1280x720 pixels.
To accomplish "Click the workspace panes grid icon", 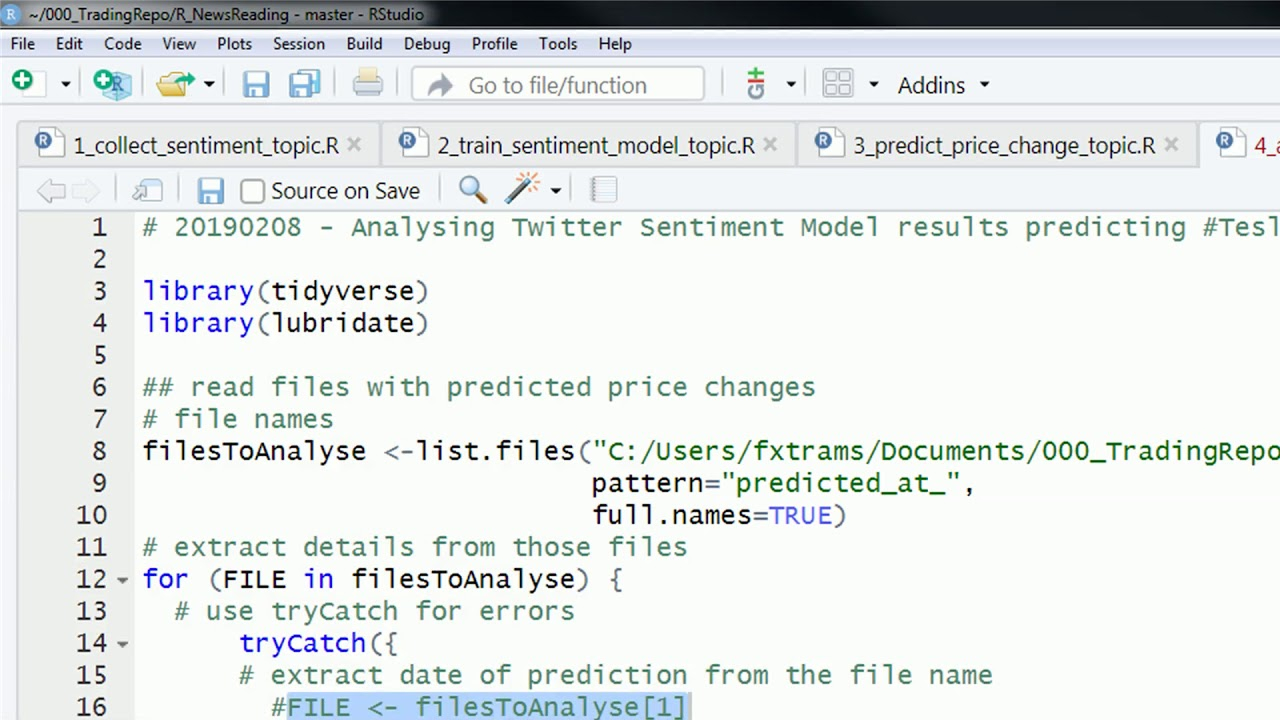I will [x=837, y=84].
